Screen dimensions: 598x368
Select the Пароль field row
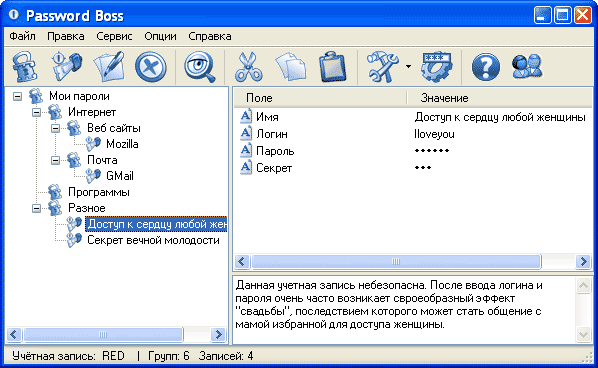pyautogui.click(x=413, y=151)
